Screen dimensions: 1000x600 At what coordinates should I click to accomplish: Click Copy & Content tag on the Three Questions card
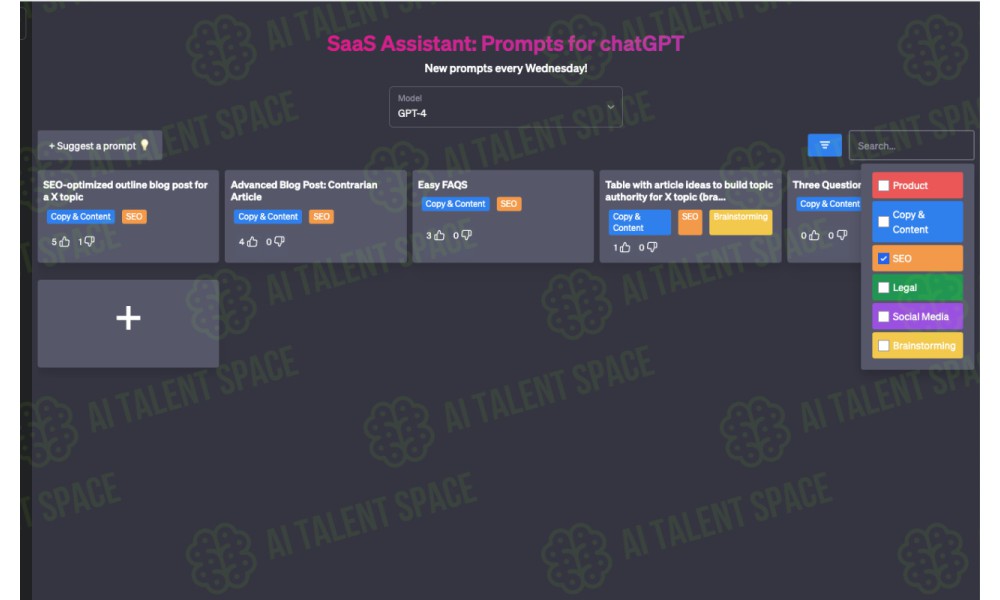[x=829, y=204]
